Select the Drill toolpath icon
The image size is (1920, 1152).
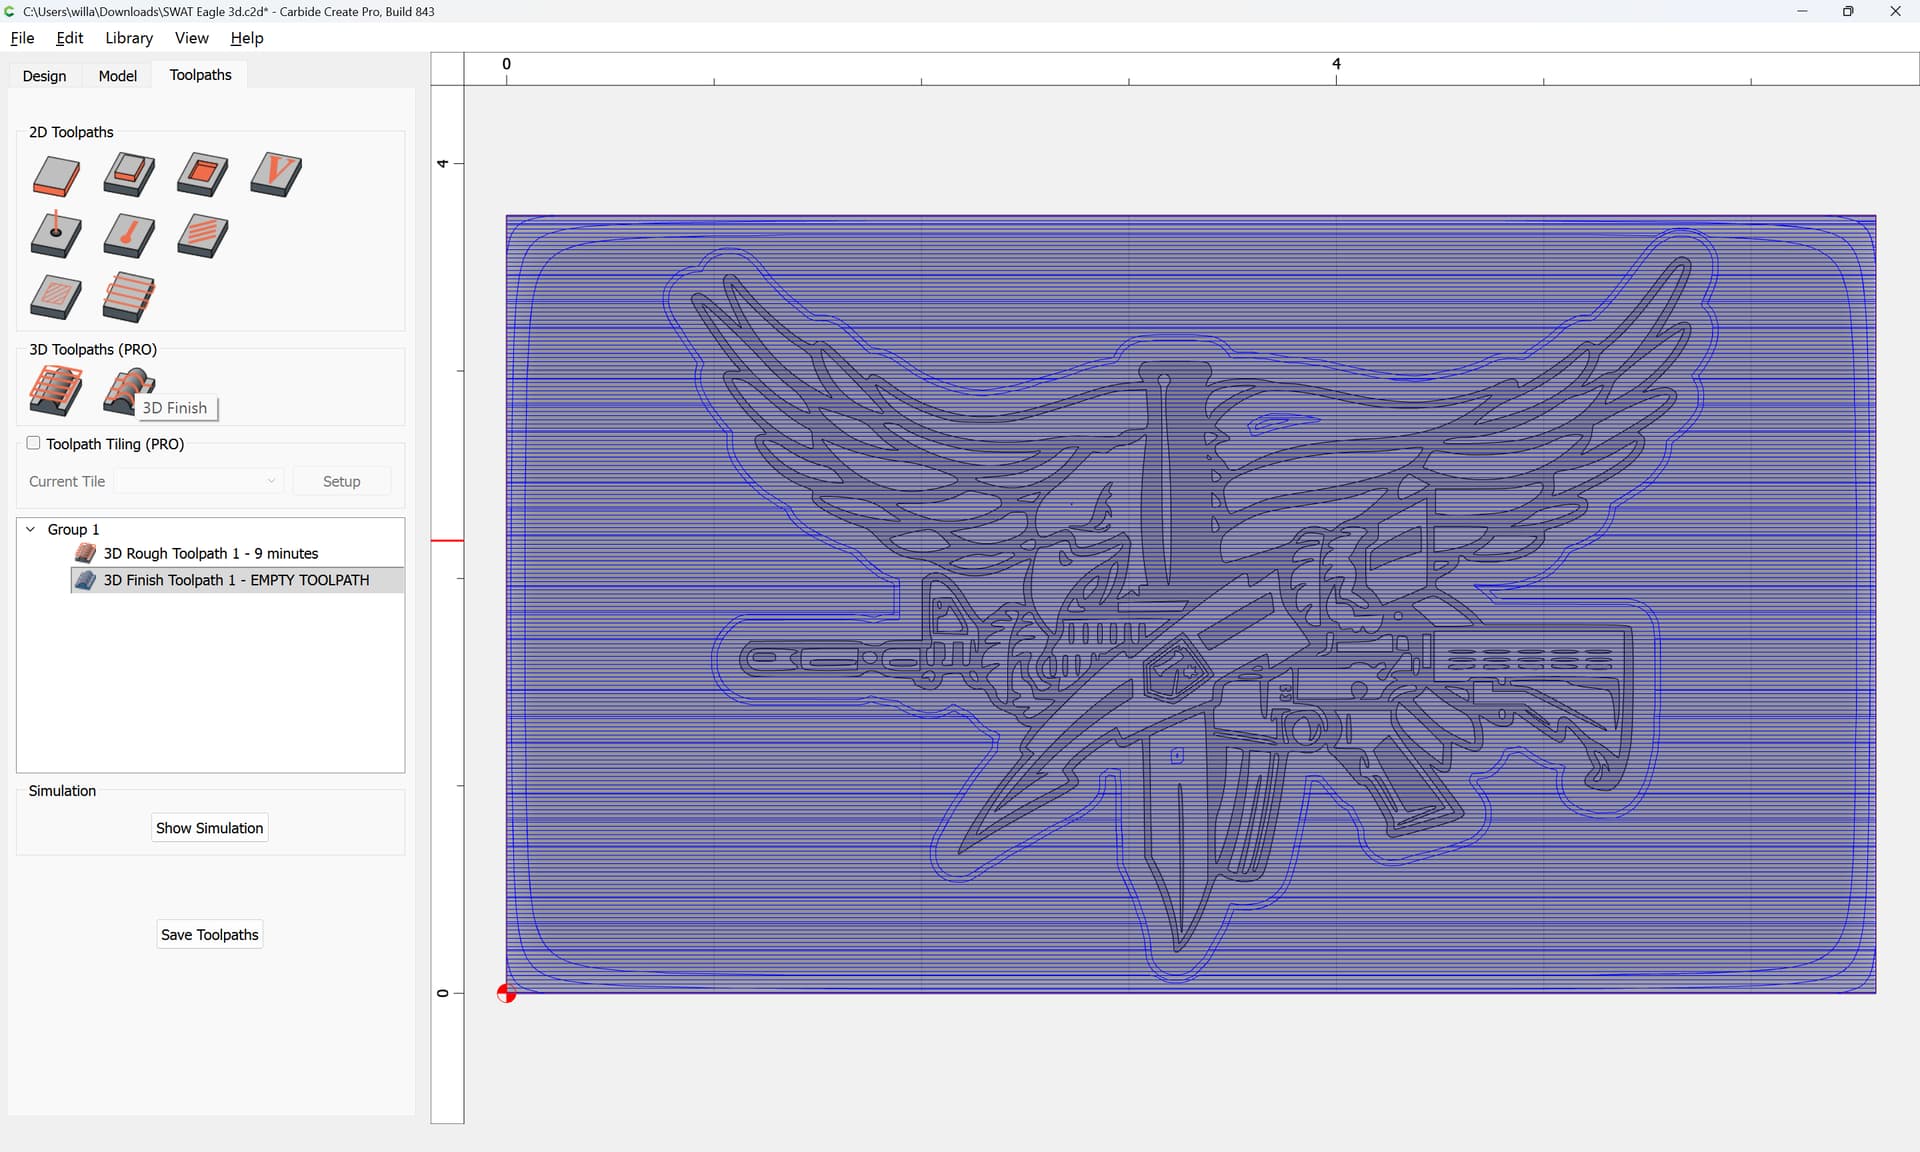56,236
